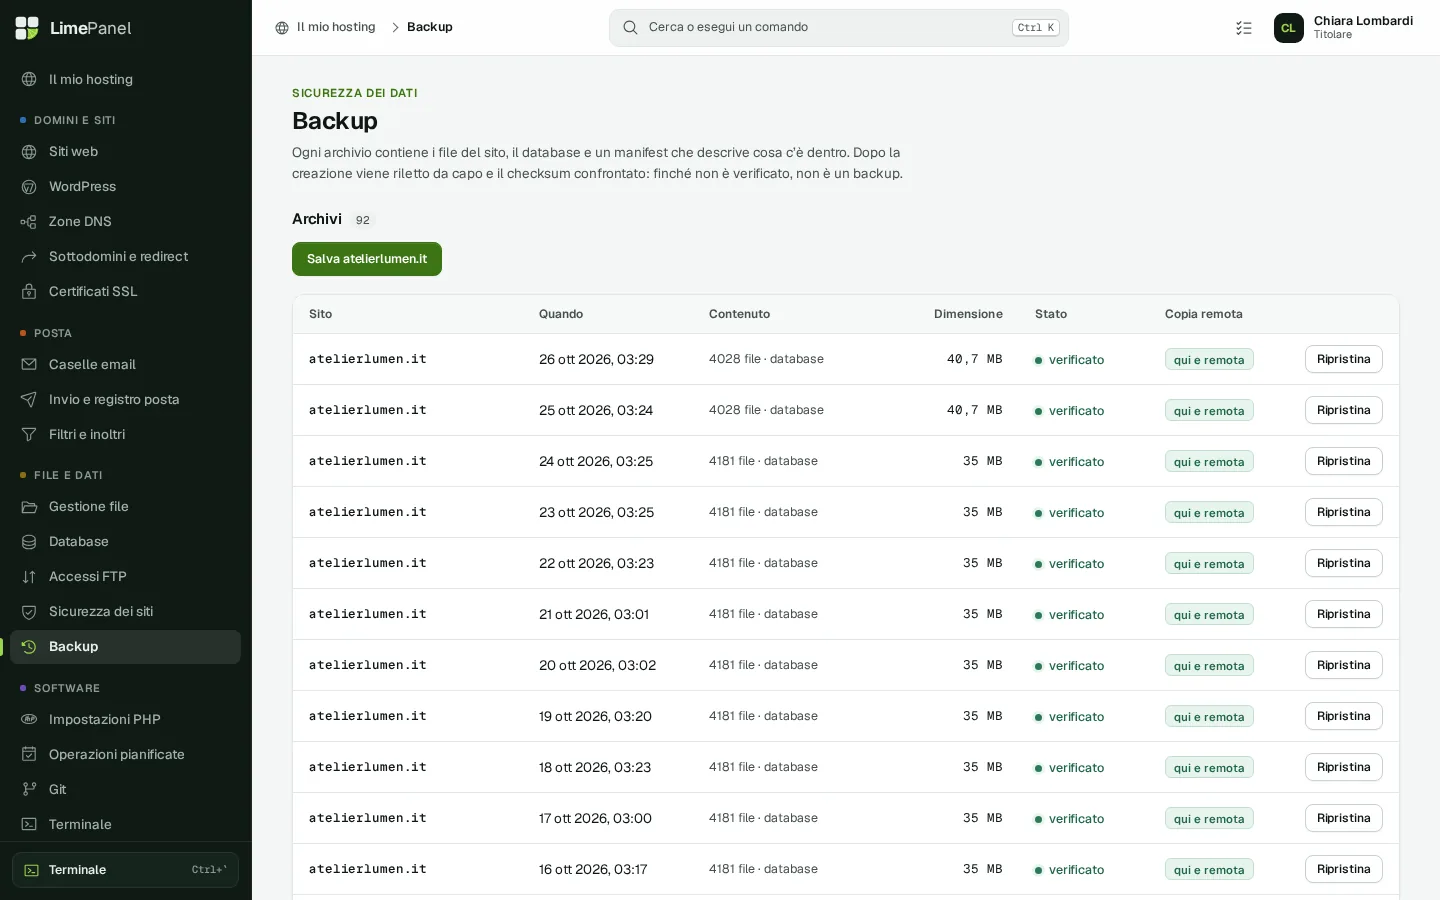Select the Backup sidebar item
The width and height of the screenshot is (1440, 900).
(x=125, y=647)
